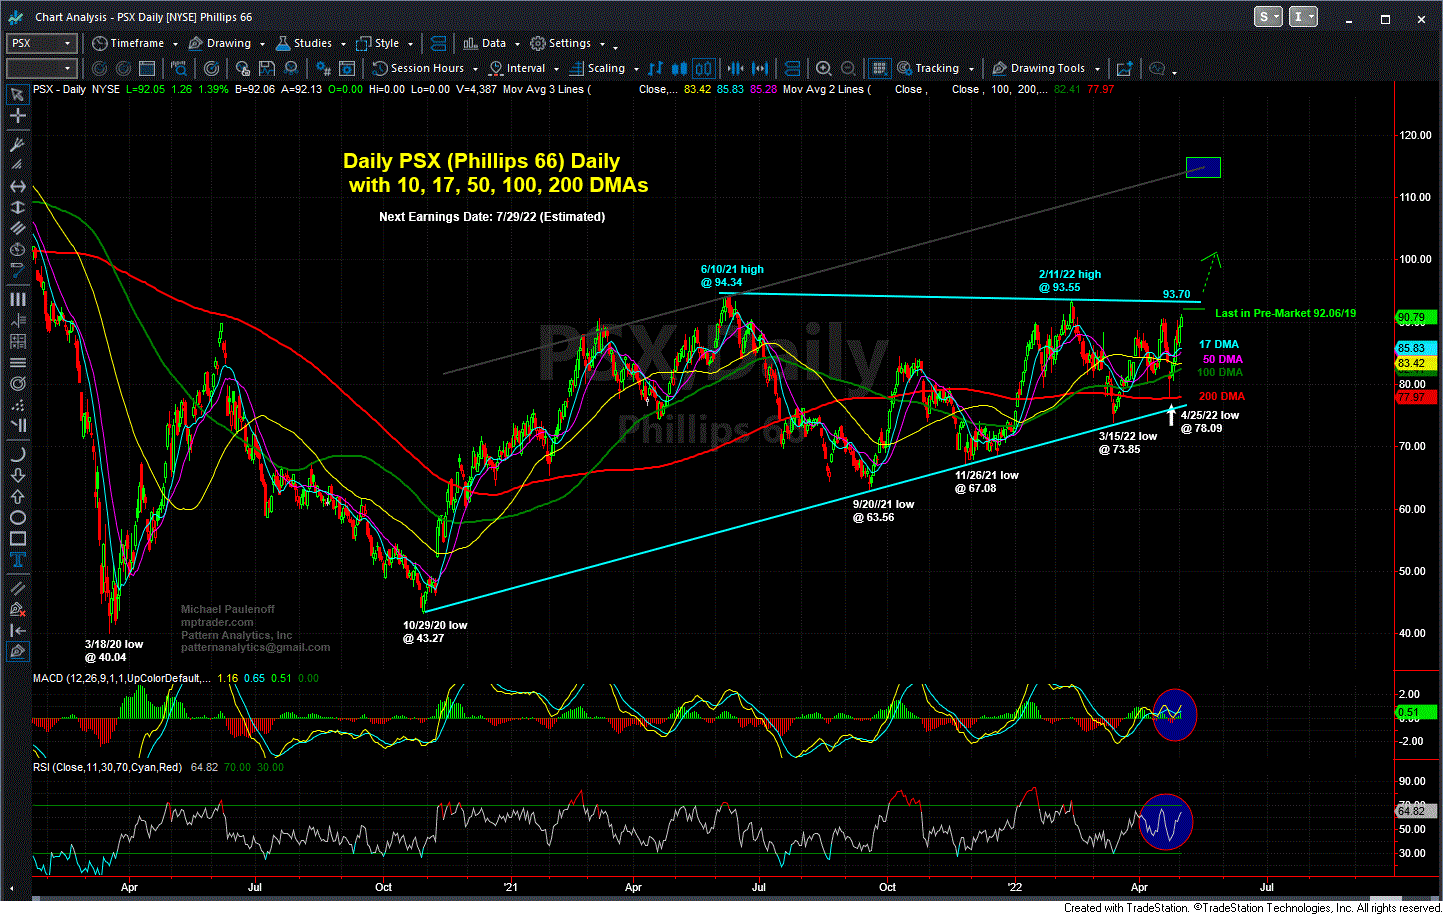This screenshot has width=1443, height=914.
Task: Select the time cycle clock tool
Action: point(17,247)
